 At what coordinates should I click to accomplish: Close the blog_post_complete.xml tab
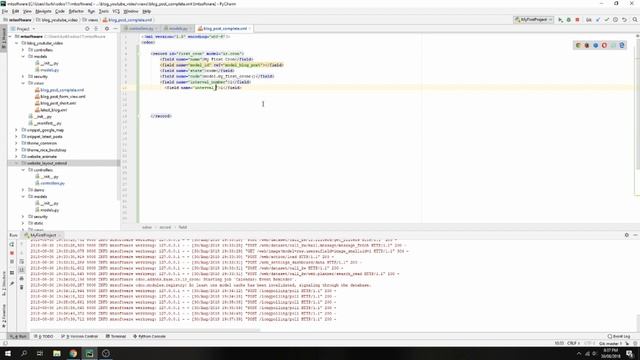point(250,29)
